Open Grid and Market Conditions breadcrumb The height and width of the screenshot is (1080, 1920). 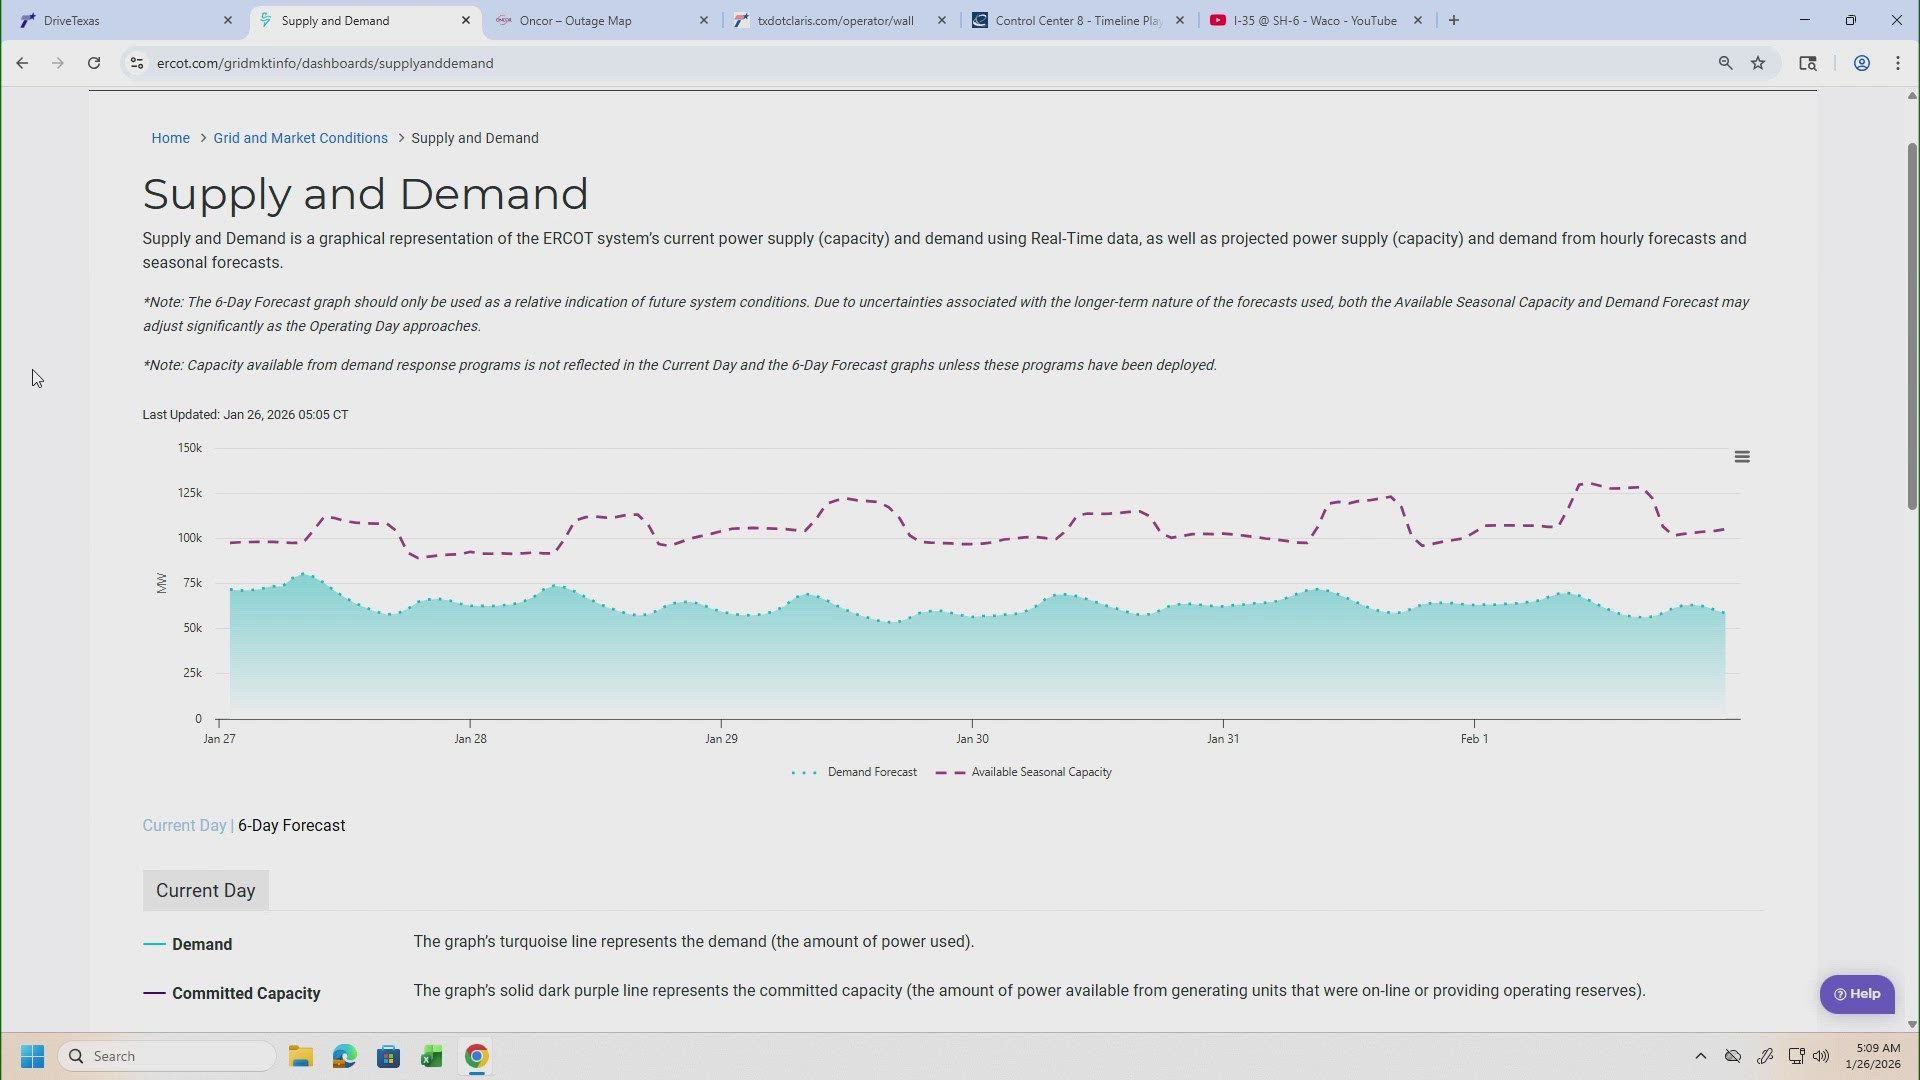(x=300, y=138)
